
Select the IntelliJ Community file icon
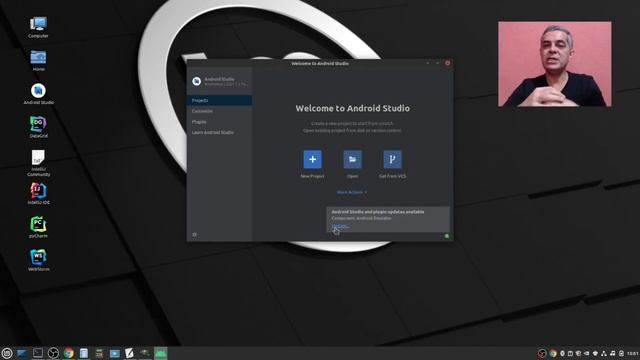point(38,163)
